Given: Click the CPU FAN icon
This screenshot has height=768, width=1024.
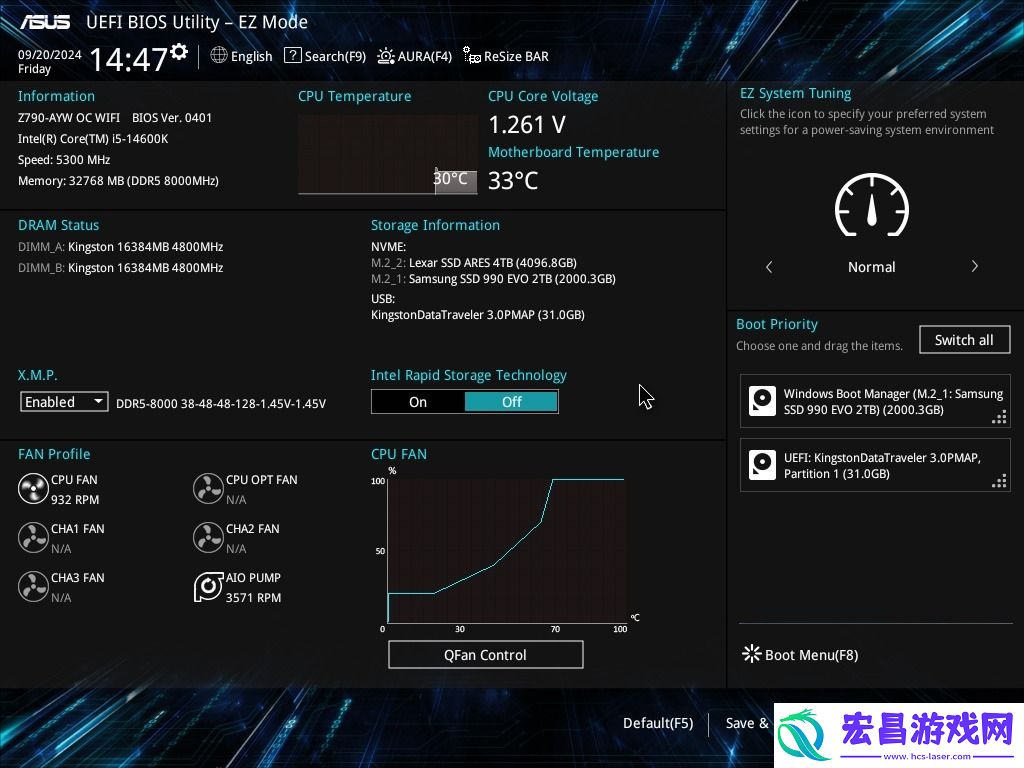Looking at the screenshot, I should [x=33, y=488].
